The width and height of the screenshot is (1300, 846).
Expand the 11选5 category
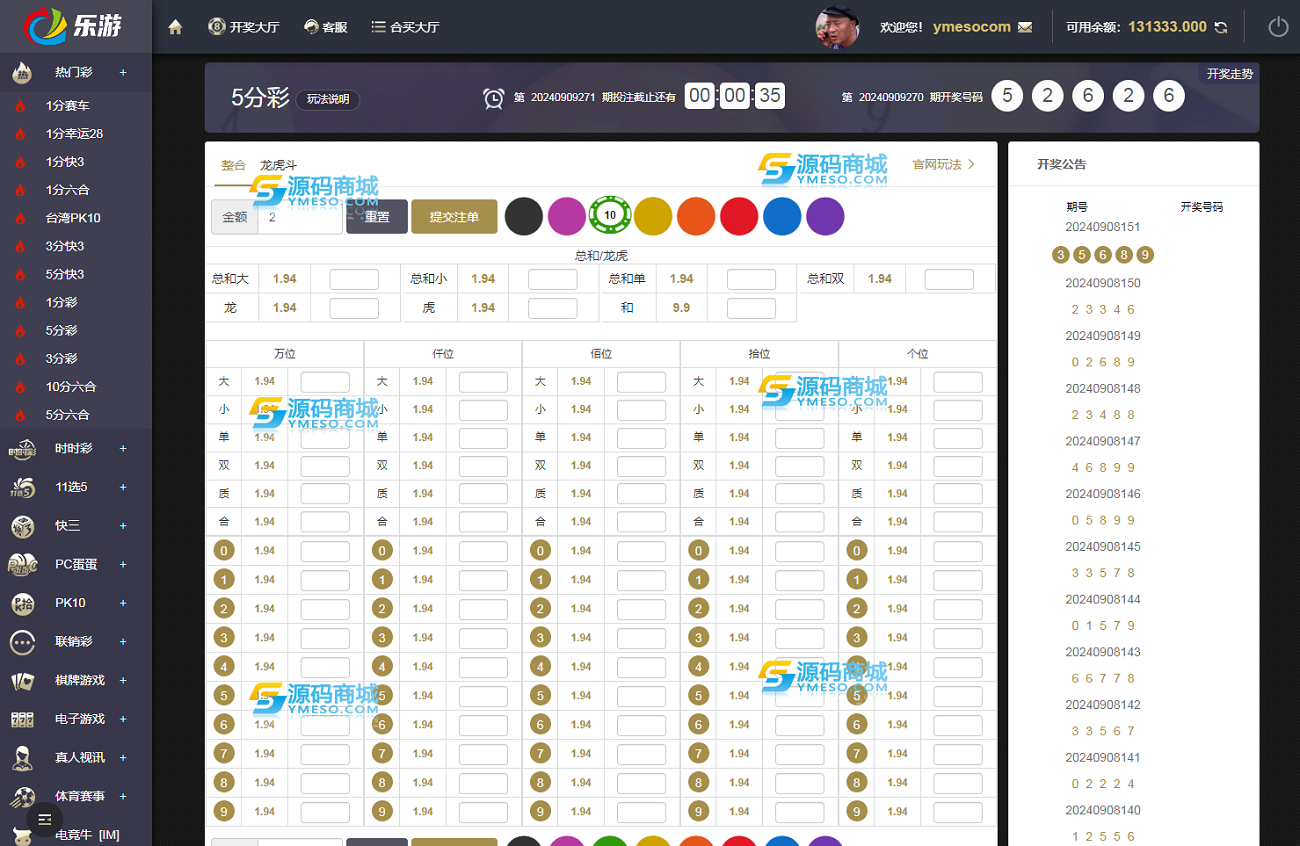[x=123, y=487]
